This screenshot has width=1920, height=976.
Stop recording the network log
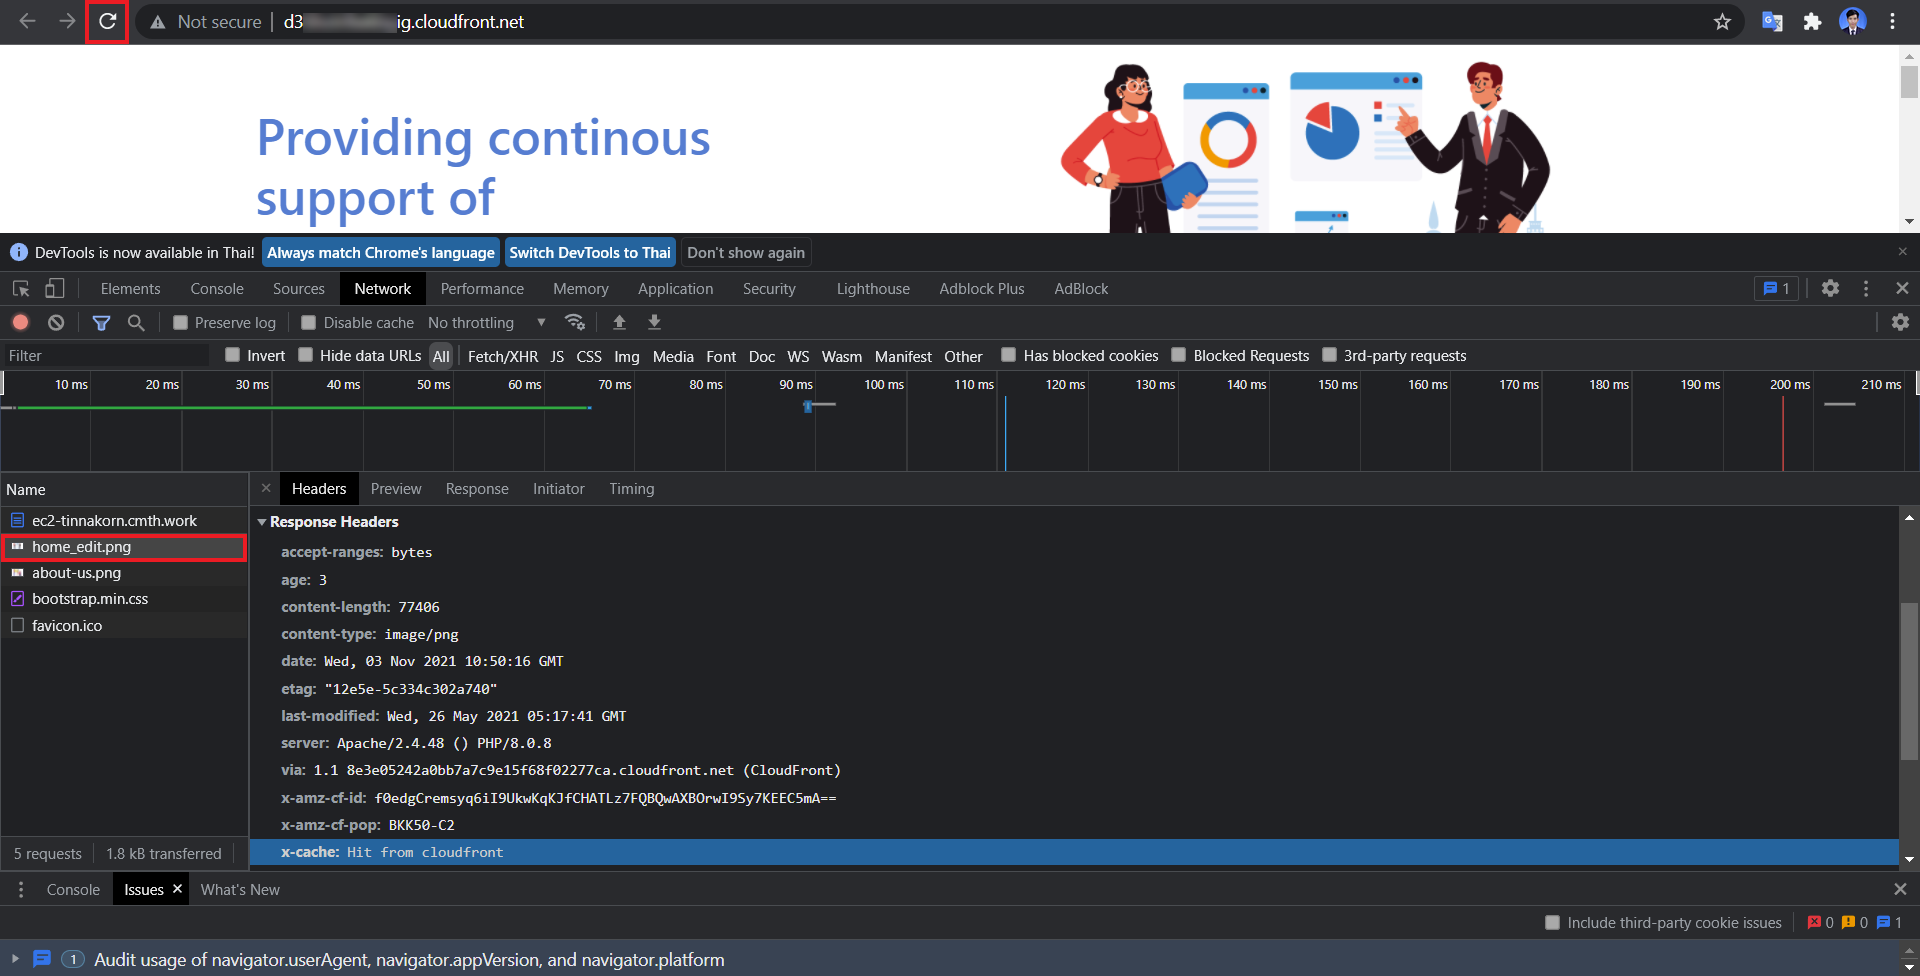pyautogui.click(x=20, y=322)
